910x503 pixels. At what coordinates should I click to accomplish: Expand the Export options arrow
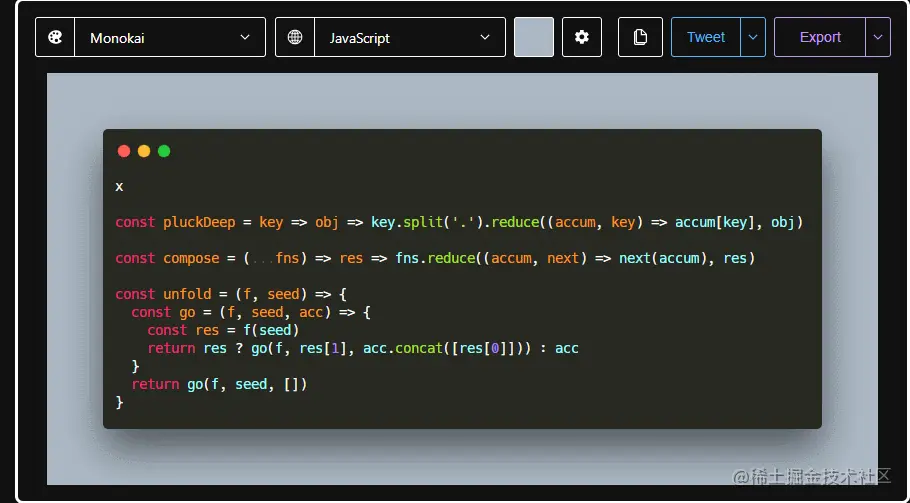click(x=878, y=37)
